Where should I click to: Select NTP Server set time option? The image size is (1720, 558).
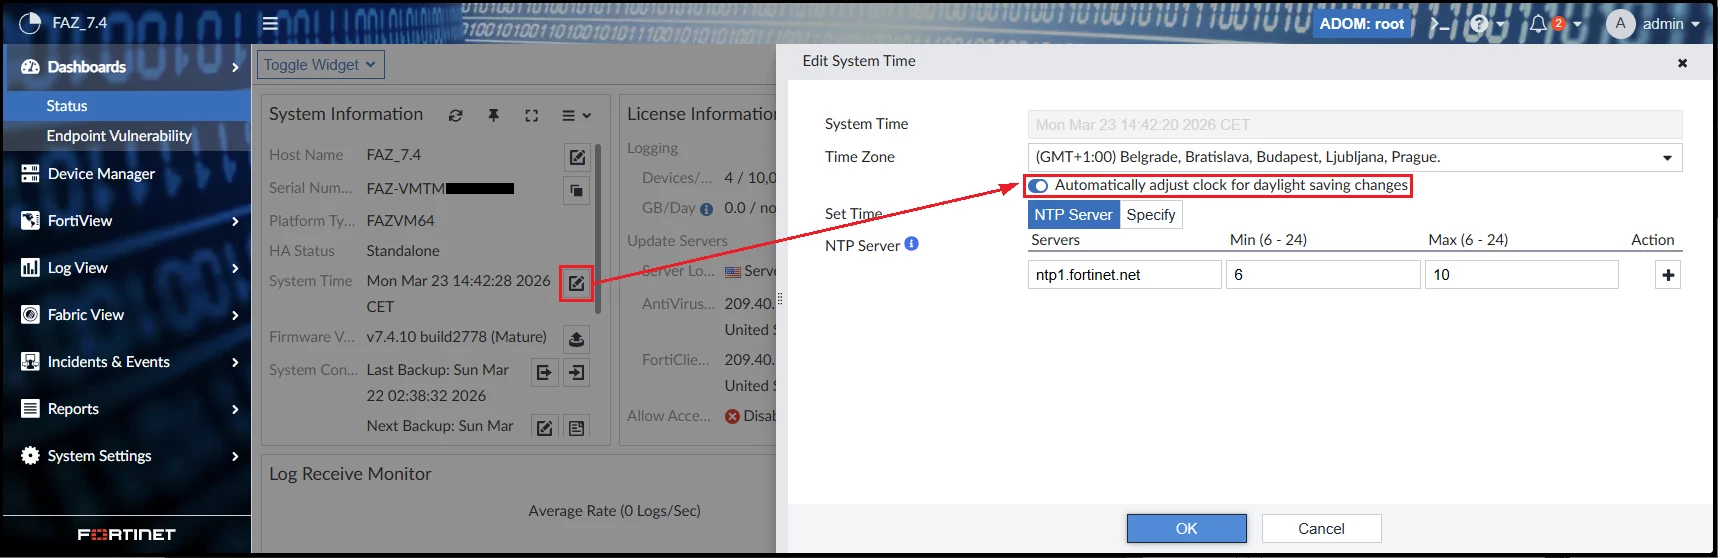[x=1073, y=215]
